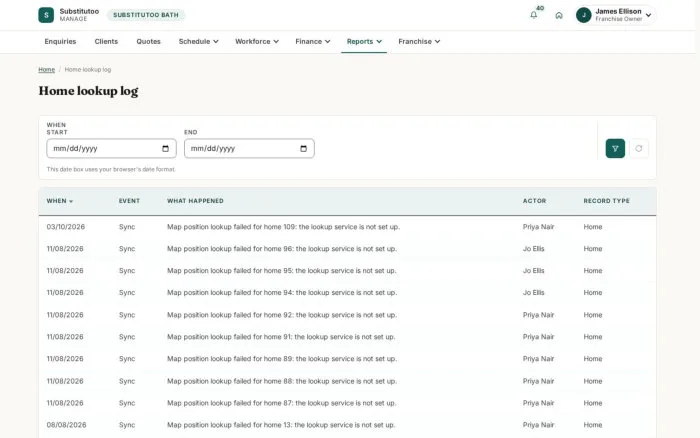Sort by the Actor column header
Screen dimensions: 700x438
[534, 201]
